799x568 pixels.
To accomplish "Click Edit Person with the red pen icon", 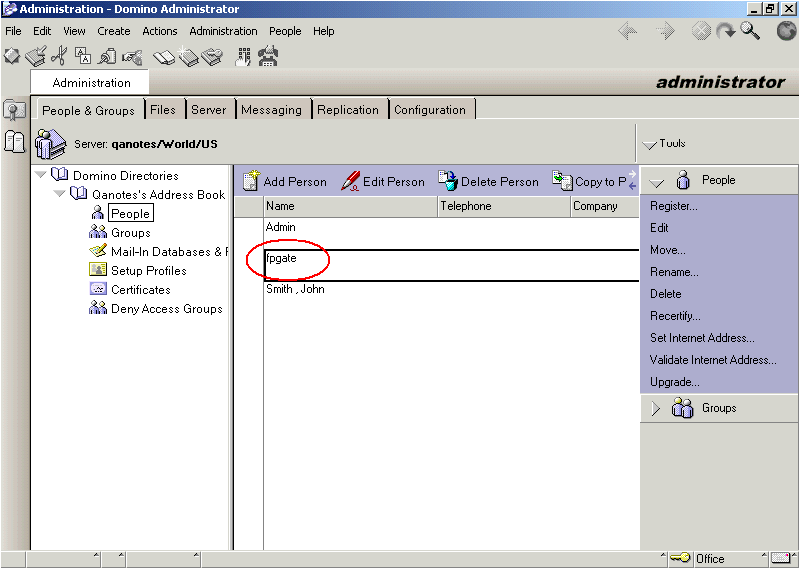I will point(383,182).
